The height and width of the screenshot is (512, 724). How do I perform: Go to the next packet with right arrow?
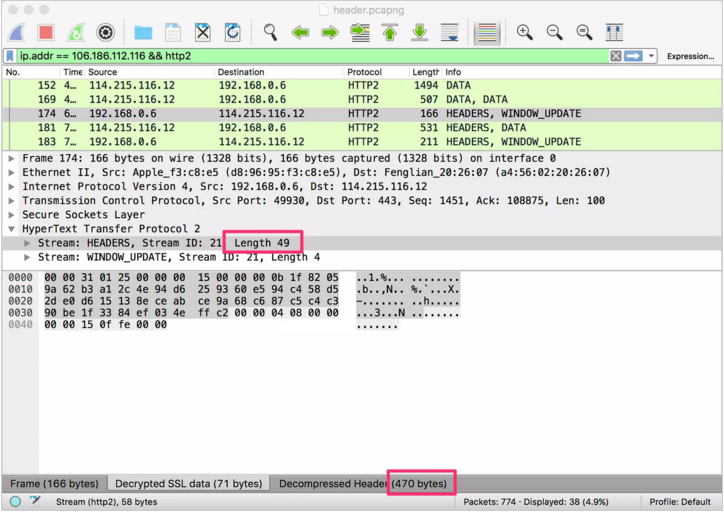point(329,33)
